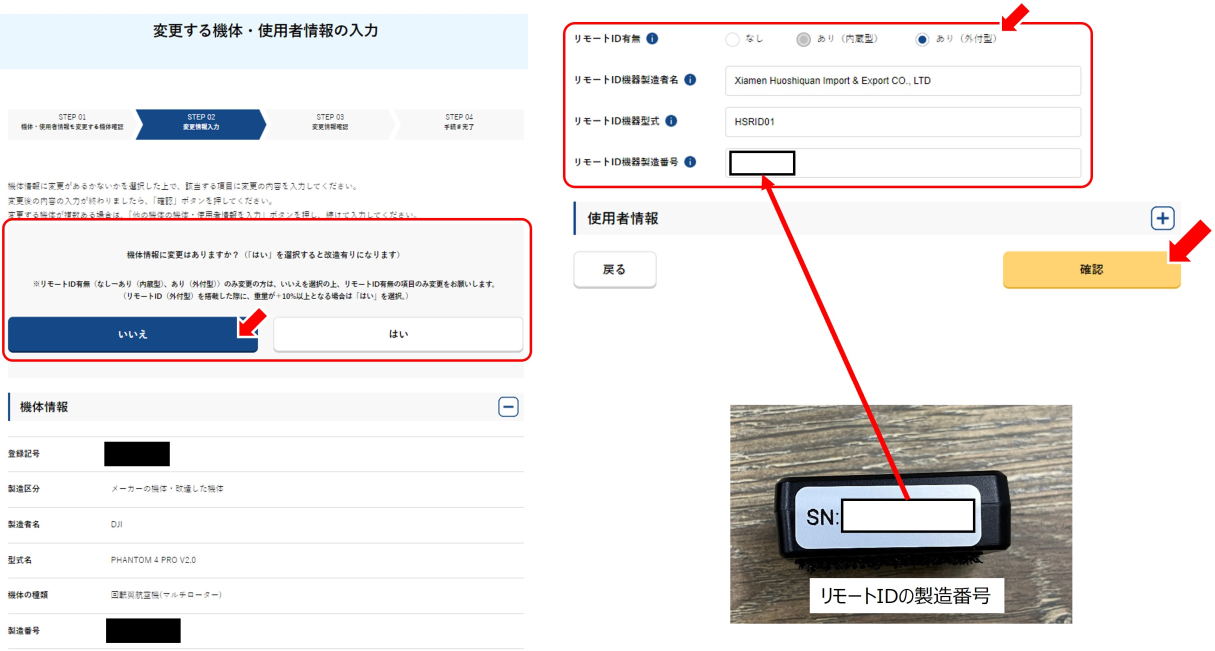Click info icon beside リモートID機器型式
1215x651 pixels.
(671, 121)
